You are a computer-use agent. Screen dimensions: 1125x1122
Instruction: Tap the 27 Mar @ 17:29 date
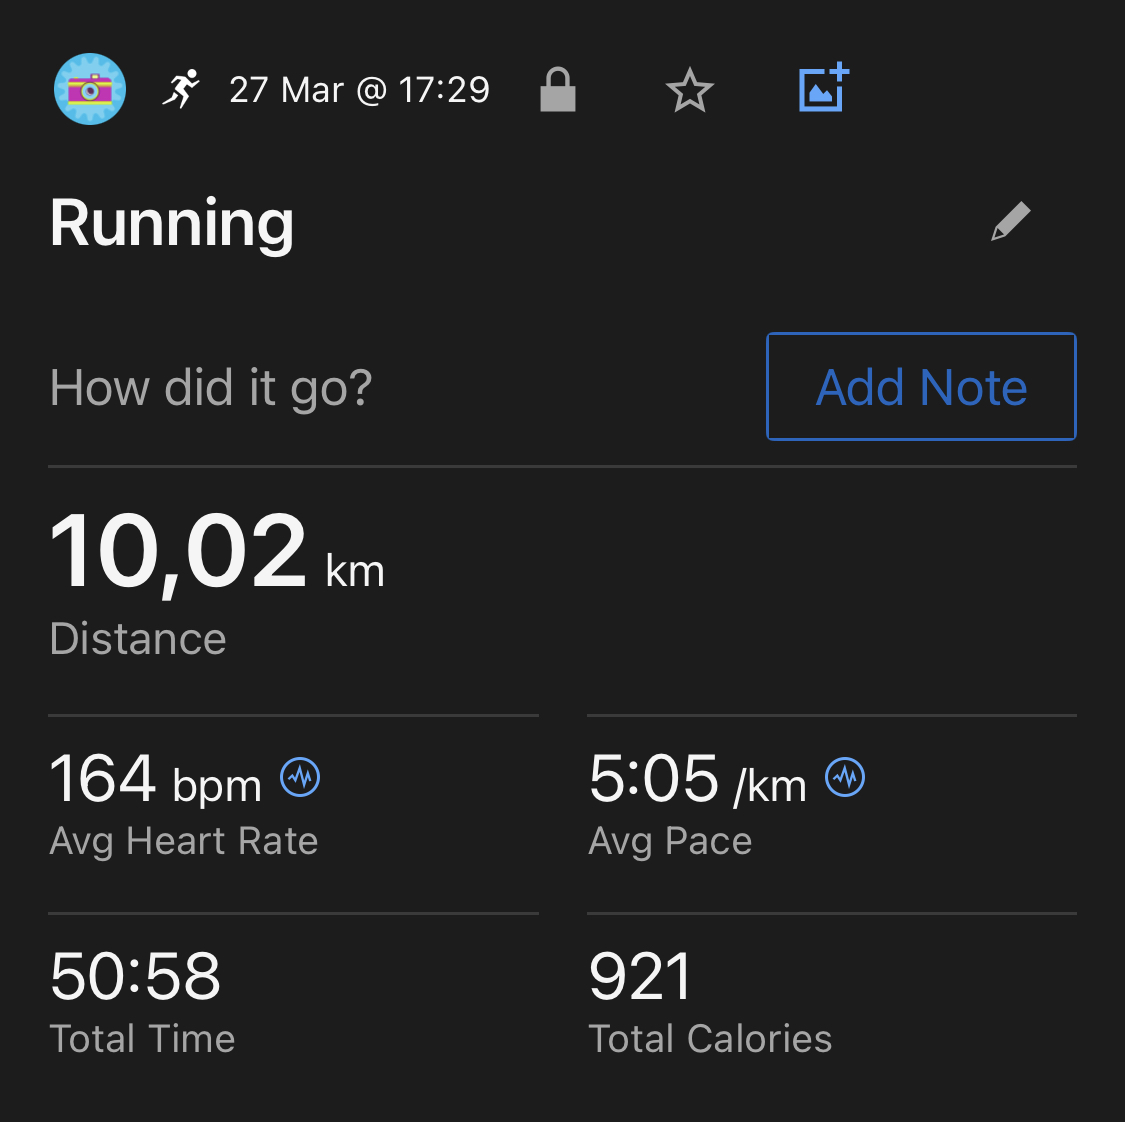pyautogui.click(x=359, y=90)
